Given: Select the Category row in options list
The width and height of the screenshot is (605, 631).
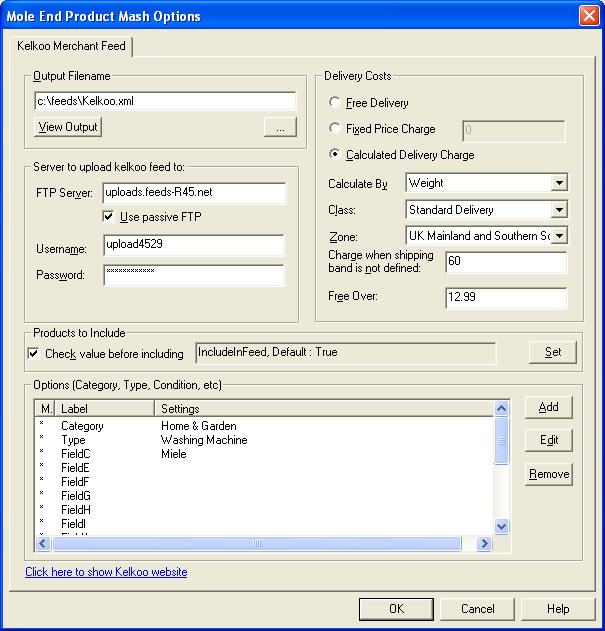Looking at the screenshot, I should [264, 426].
